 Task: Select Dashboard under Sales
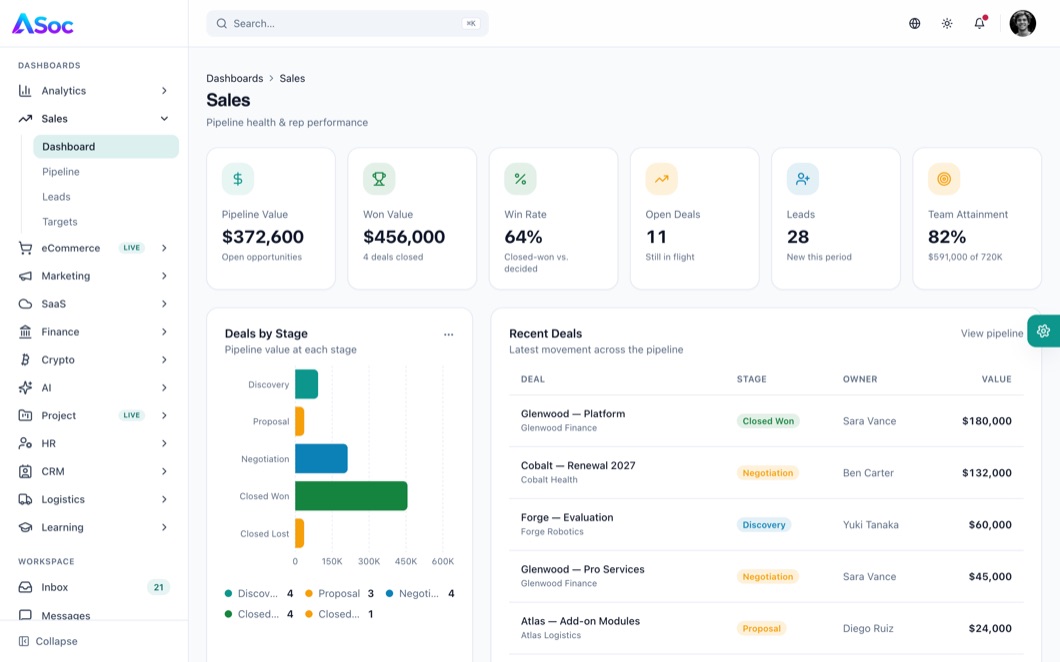click(x=106, y=147)
